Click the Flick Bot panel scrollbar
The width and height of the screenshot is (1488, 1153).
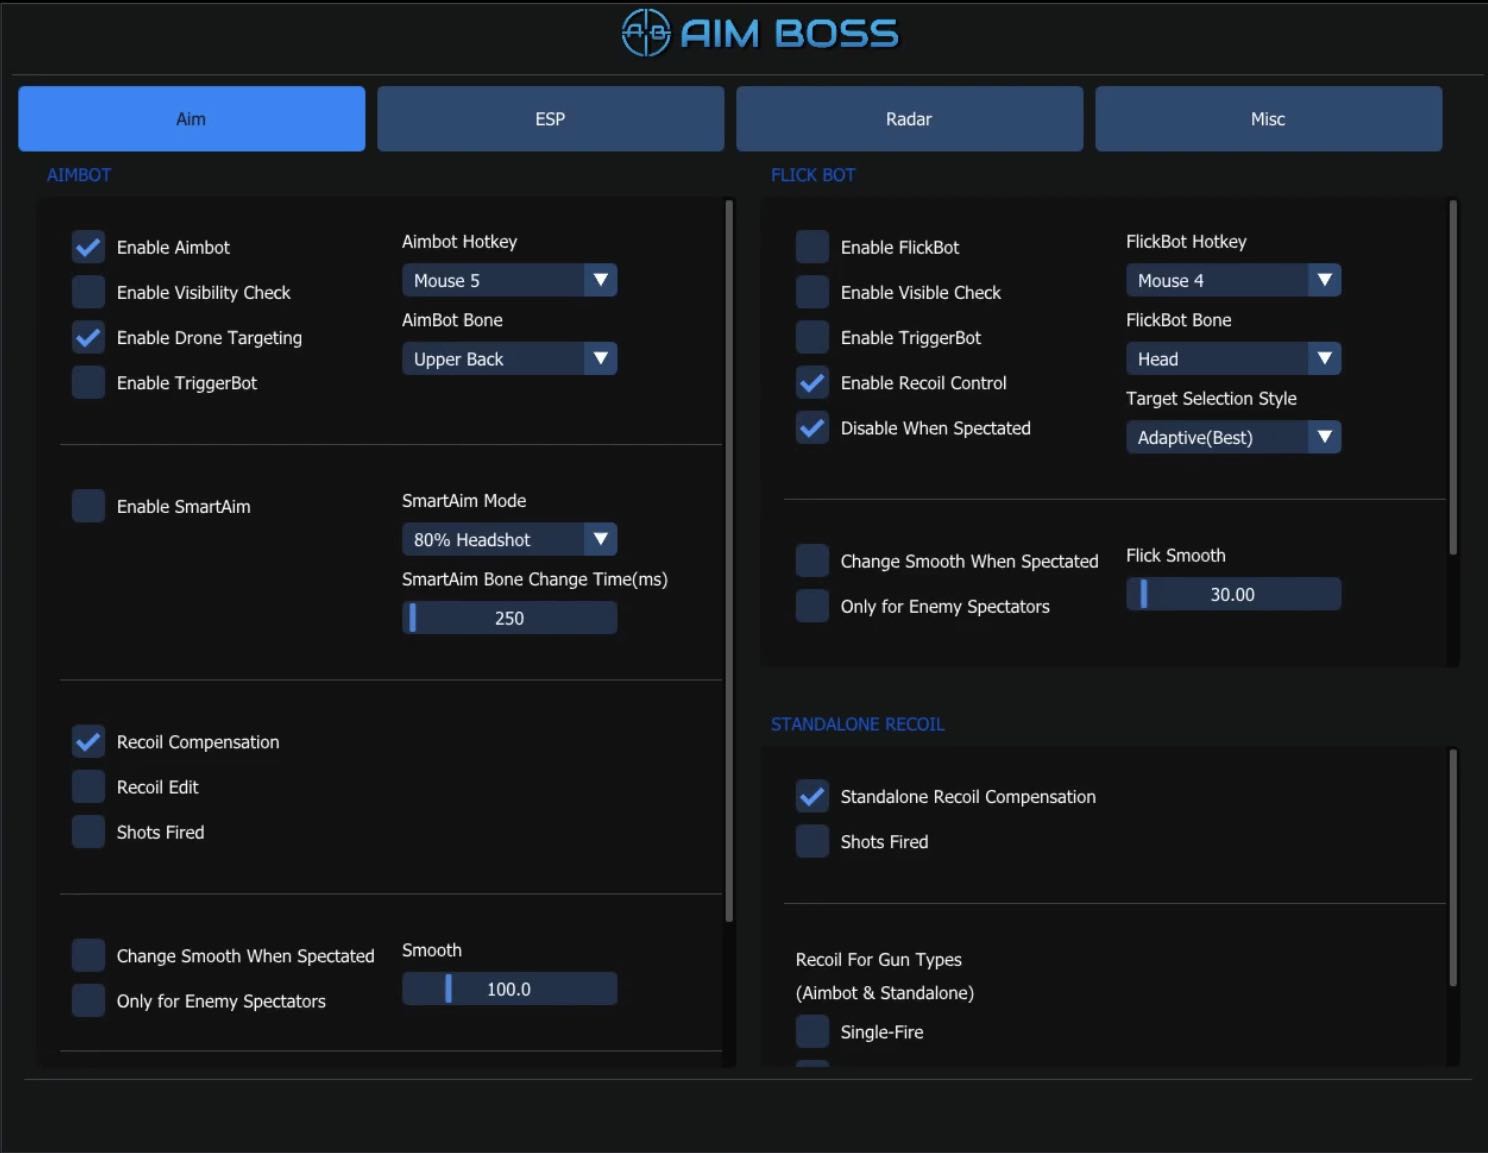(x=1453, y=378)
